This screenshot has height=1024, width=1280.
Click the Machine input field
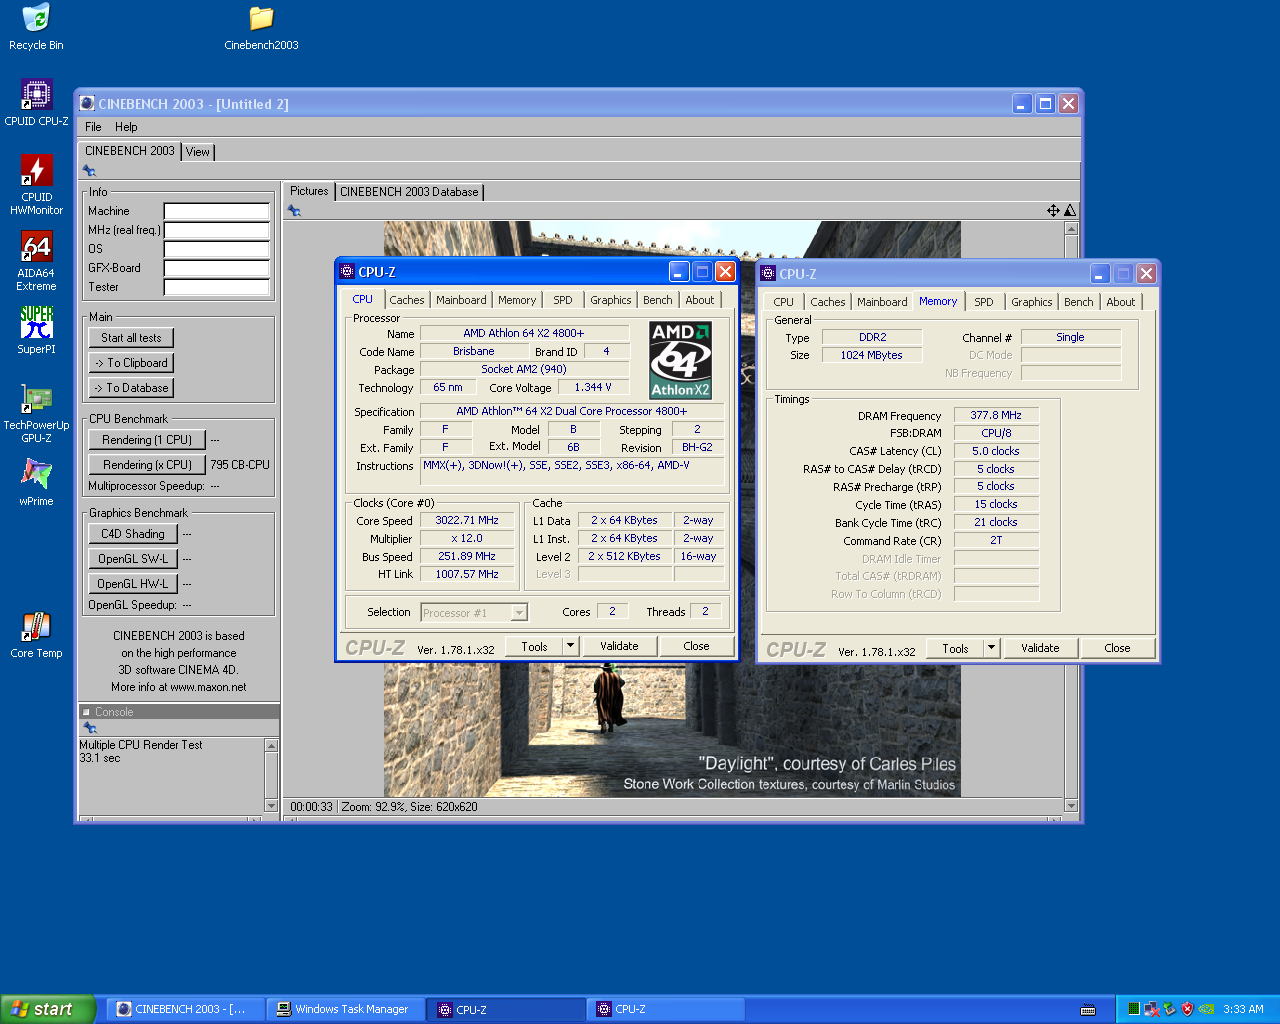click(217, 211)
